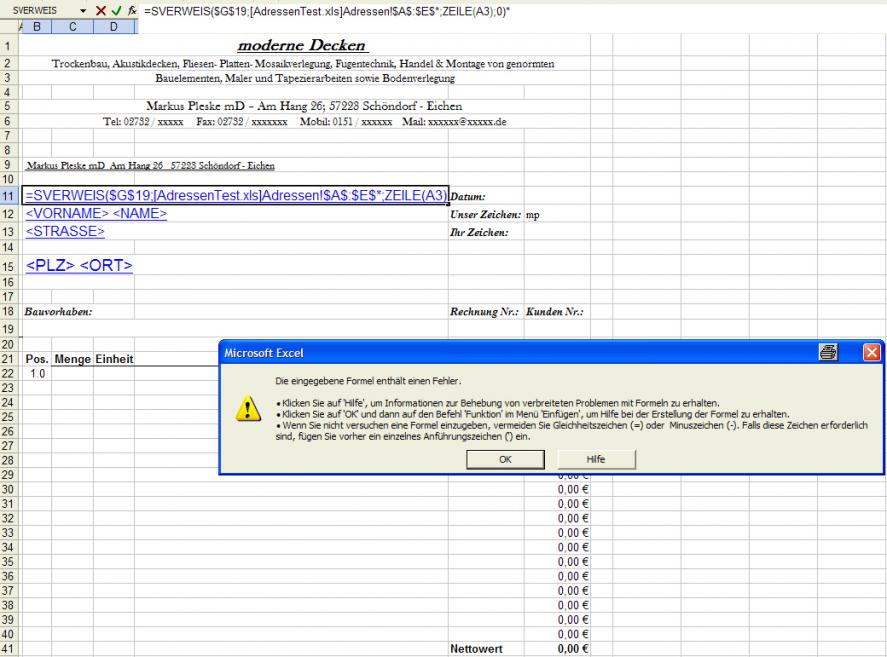The width and height of the screenshot is (887, 657).
Task: Click the 'Bauelementen, Maler und Tapezierarbeiten' line
Action: 305,78
